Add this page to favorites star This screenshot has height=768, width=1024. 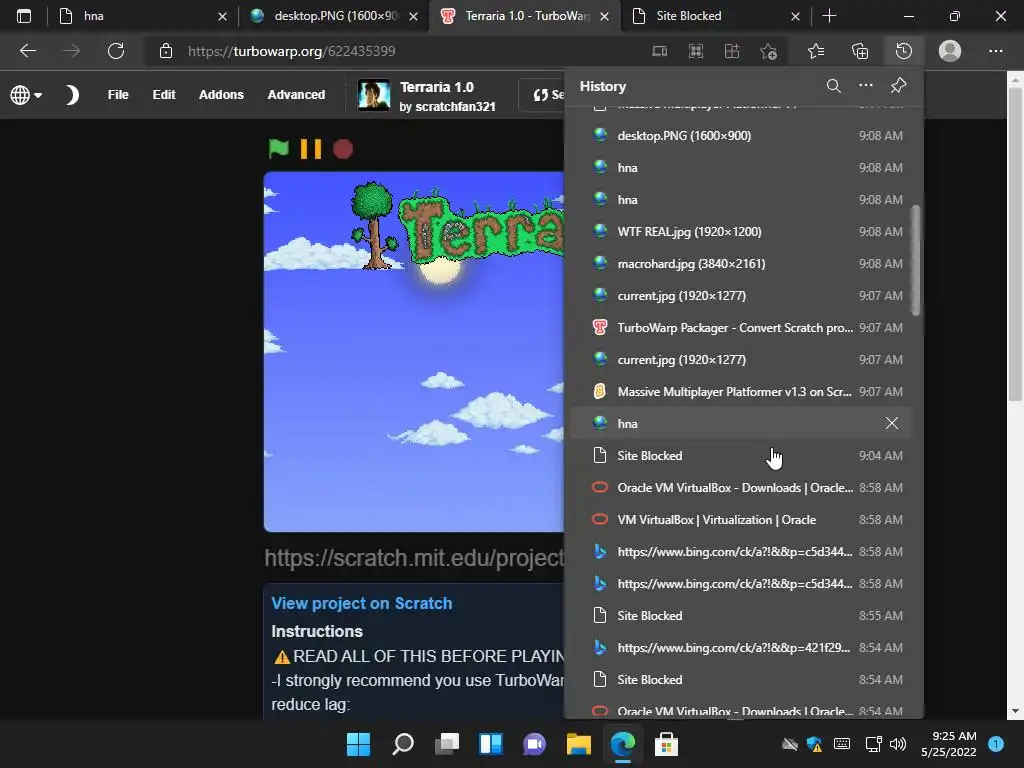[768, 51]
